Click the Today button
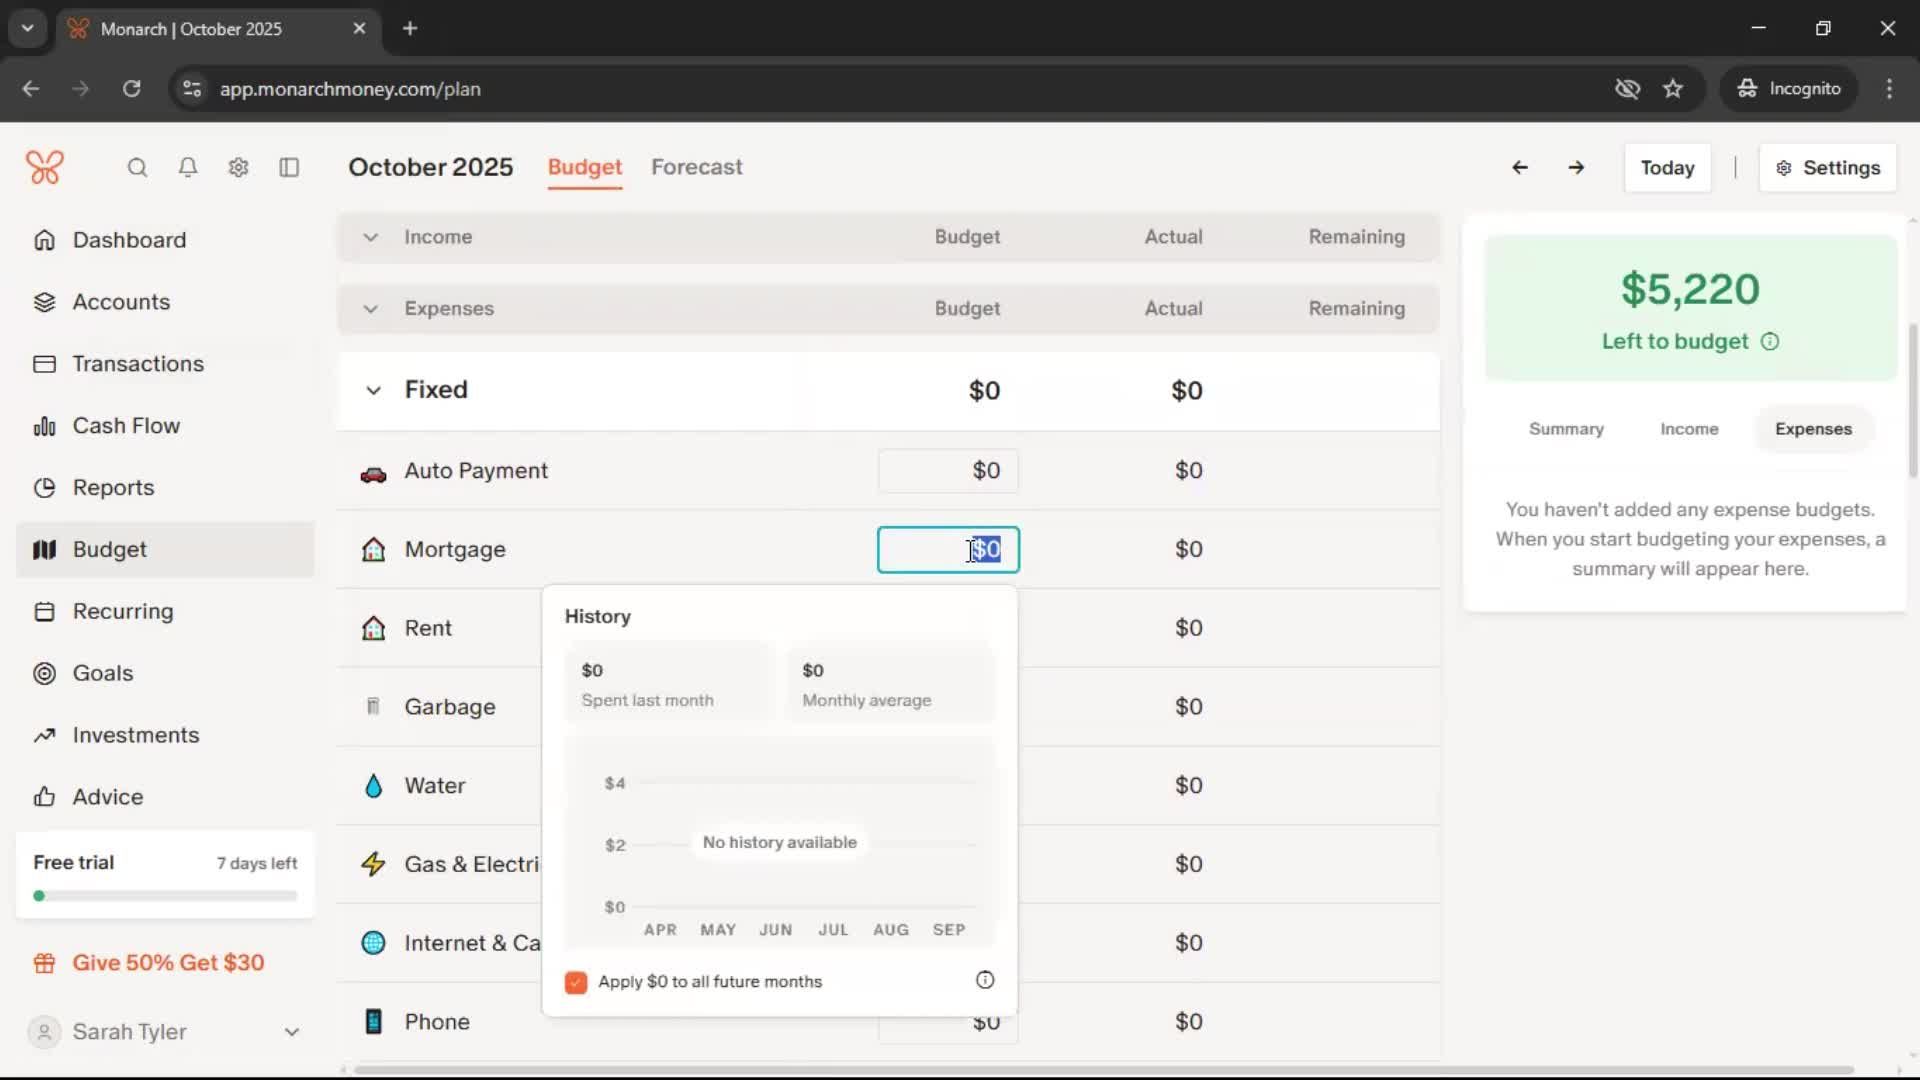This screenshot has width=1920, height=1080. (1667, 168)
